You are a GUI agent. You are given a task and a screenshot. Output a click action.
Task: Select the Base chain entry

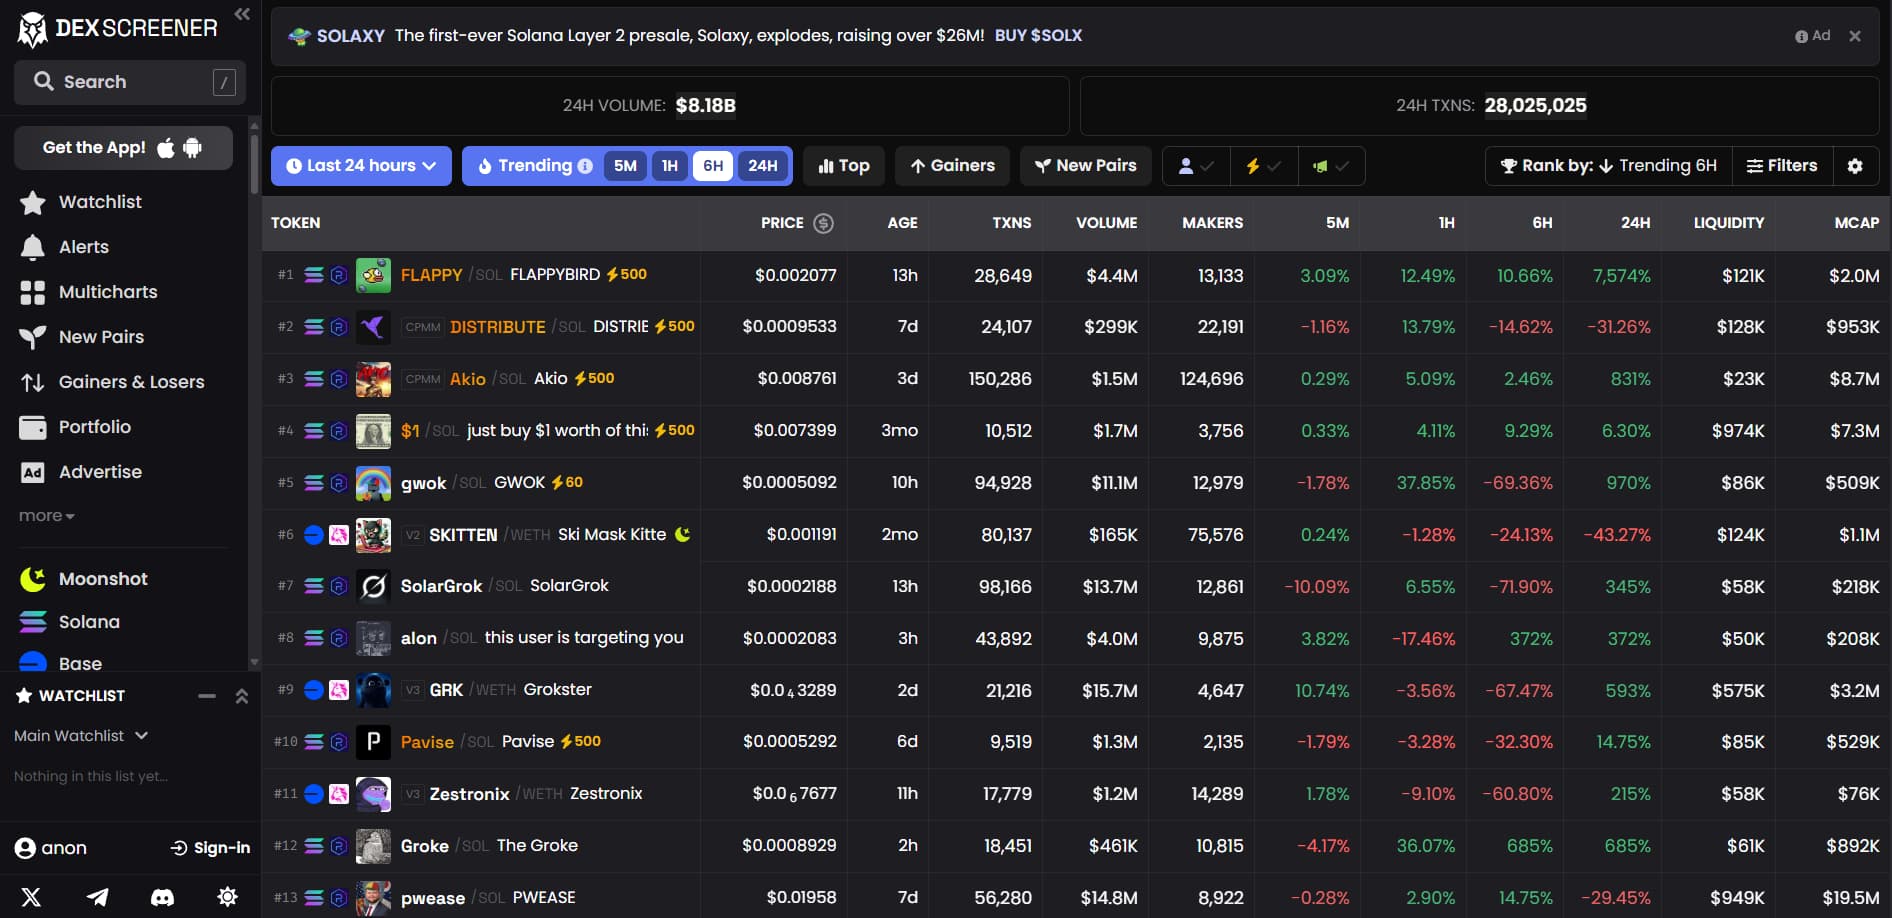point(60,663)
